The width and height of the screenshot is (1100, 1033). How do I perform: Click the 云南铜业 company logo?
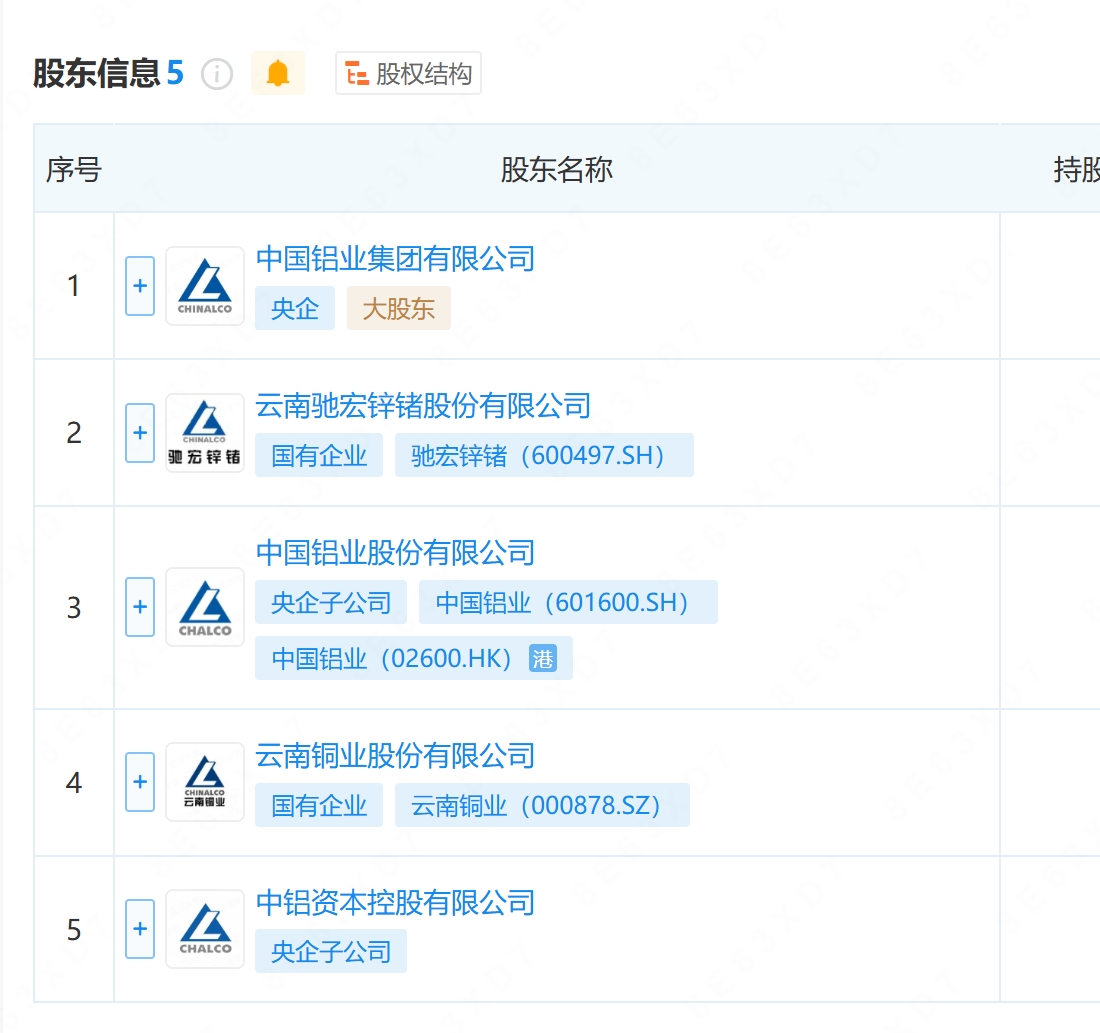205,782
